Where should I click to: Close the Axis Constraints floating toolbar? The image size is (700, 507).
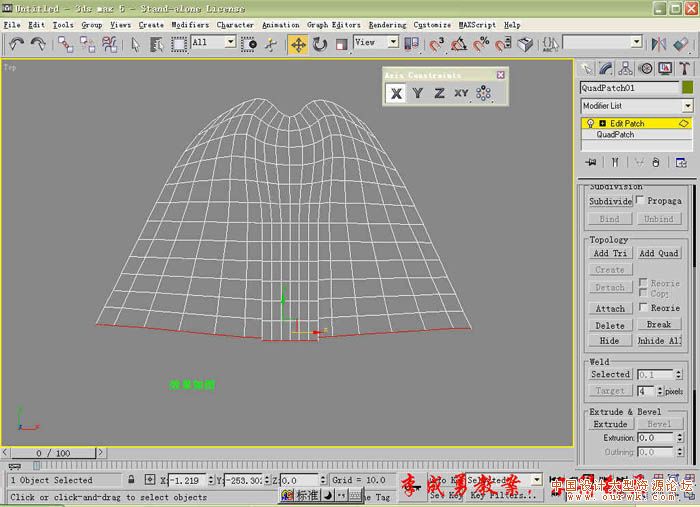(500, 75)
